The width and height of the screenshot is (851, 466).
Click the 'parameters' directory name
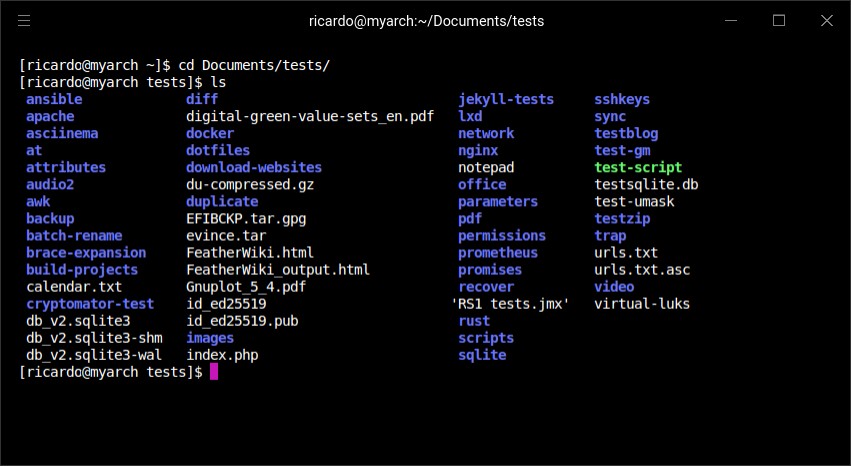tap(498, 201)
